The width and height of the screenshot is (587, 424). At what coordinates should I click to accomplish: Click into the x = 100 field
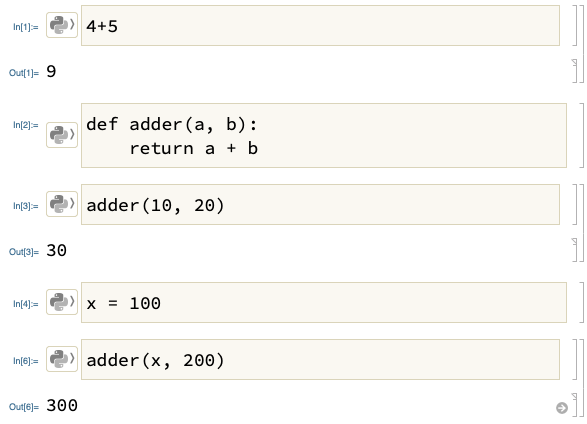[324, 302]
